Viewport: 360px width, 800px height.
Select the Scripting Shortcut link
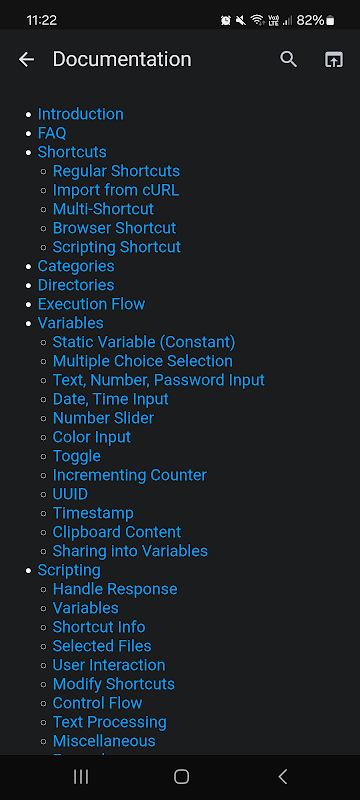(x=117, y=247)
